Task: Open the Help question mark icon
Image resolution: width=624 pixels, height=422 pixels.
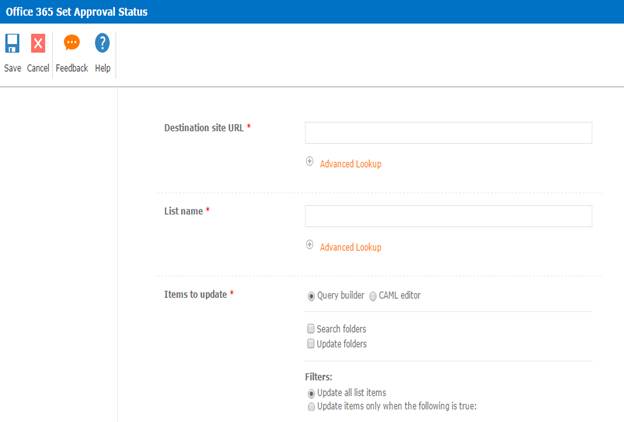Action: pos(102,44)
